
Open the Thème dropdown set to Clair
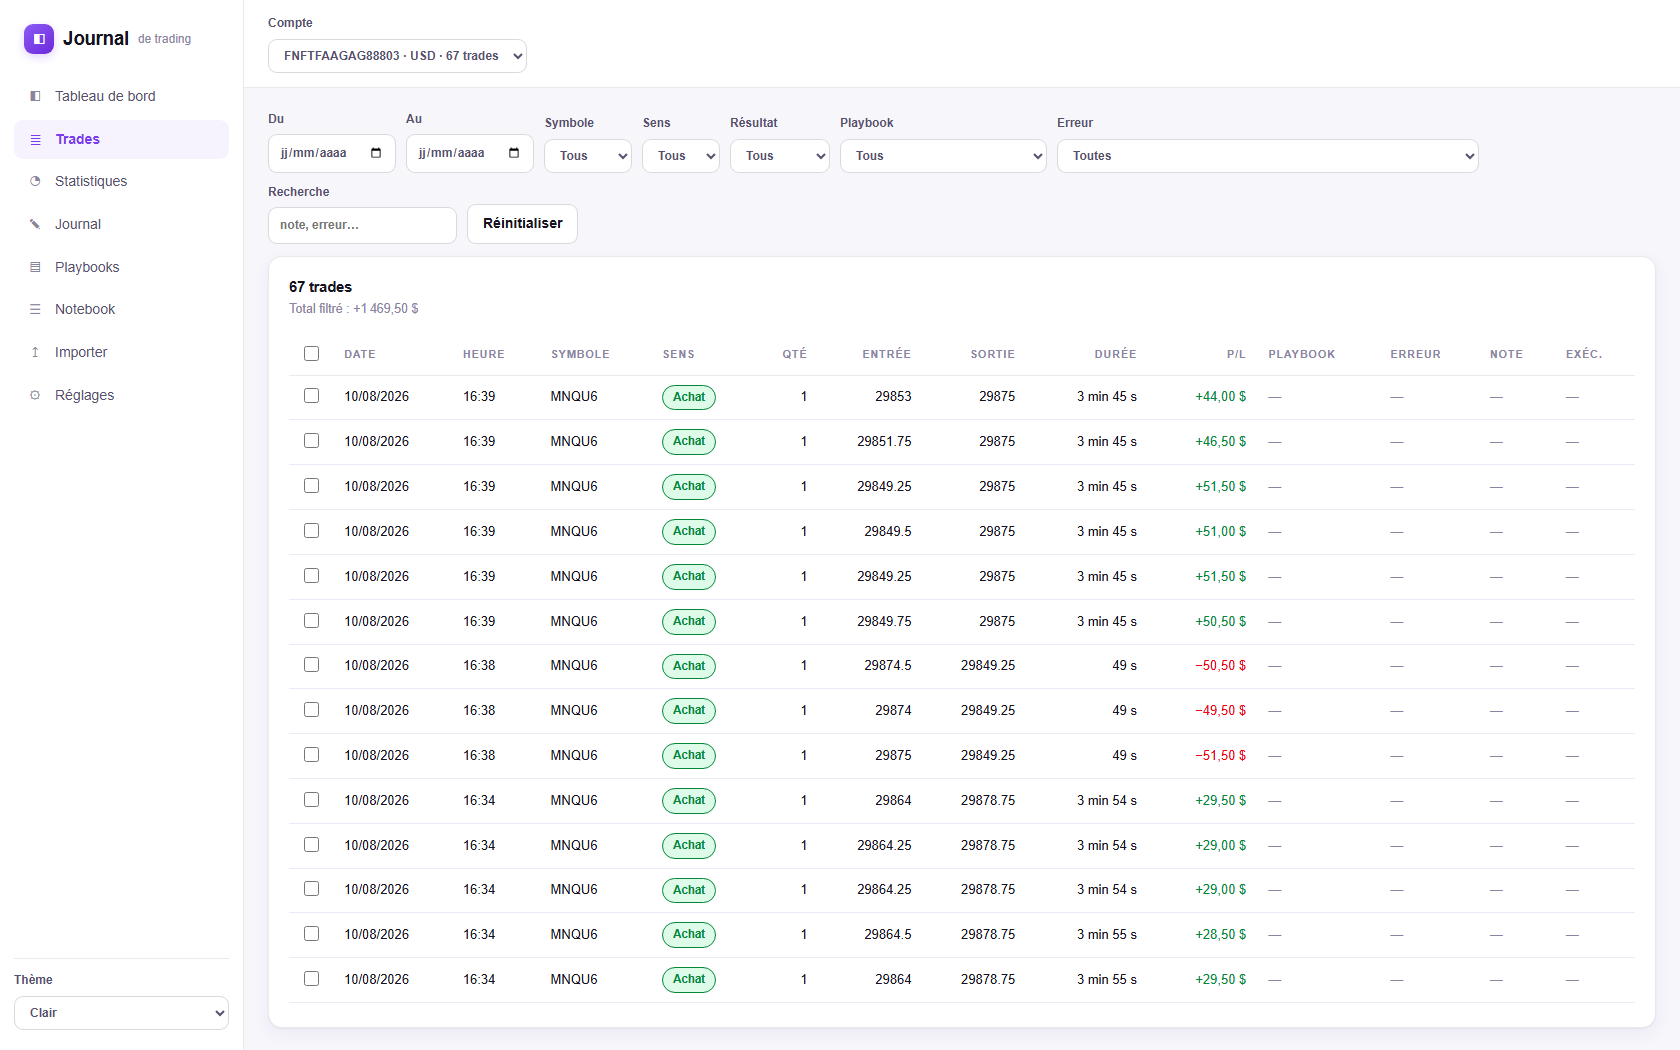click(x=121, y=1013)
